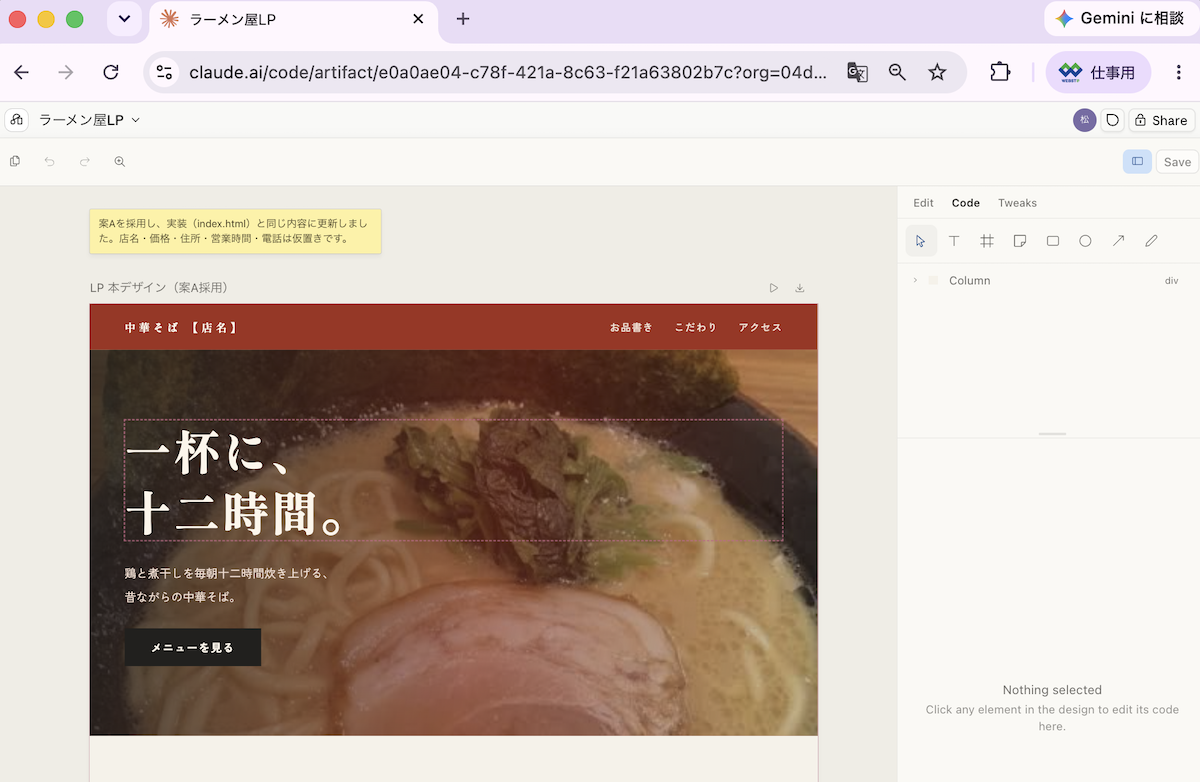Switch to the Code tab
This screenshot has width=1200, height=782.
(966, 203)
